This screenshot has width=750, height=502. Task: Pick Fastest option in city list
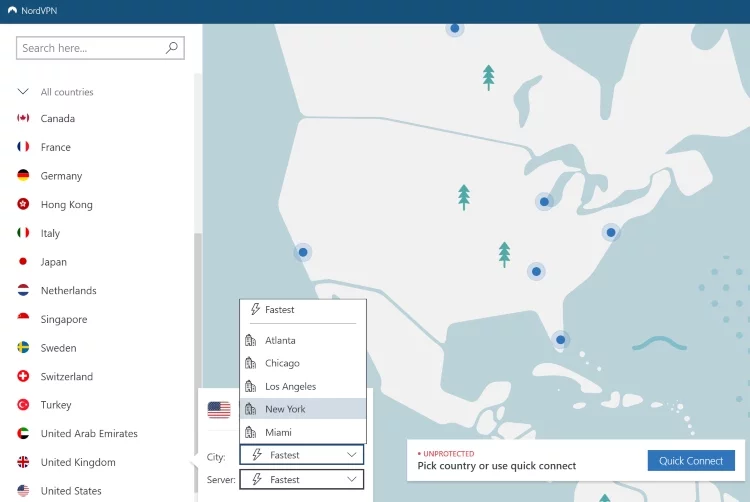[279, 310]
